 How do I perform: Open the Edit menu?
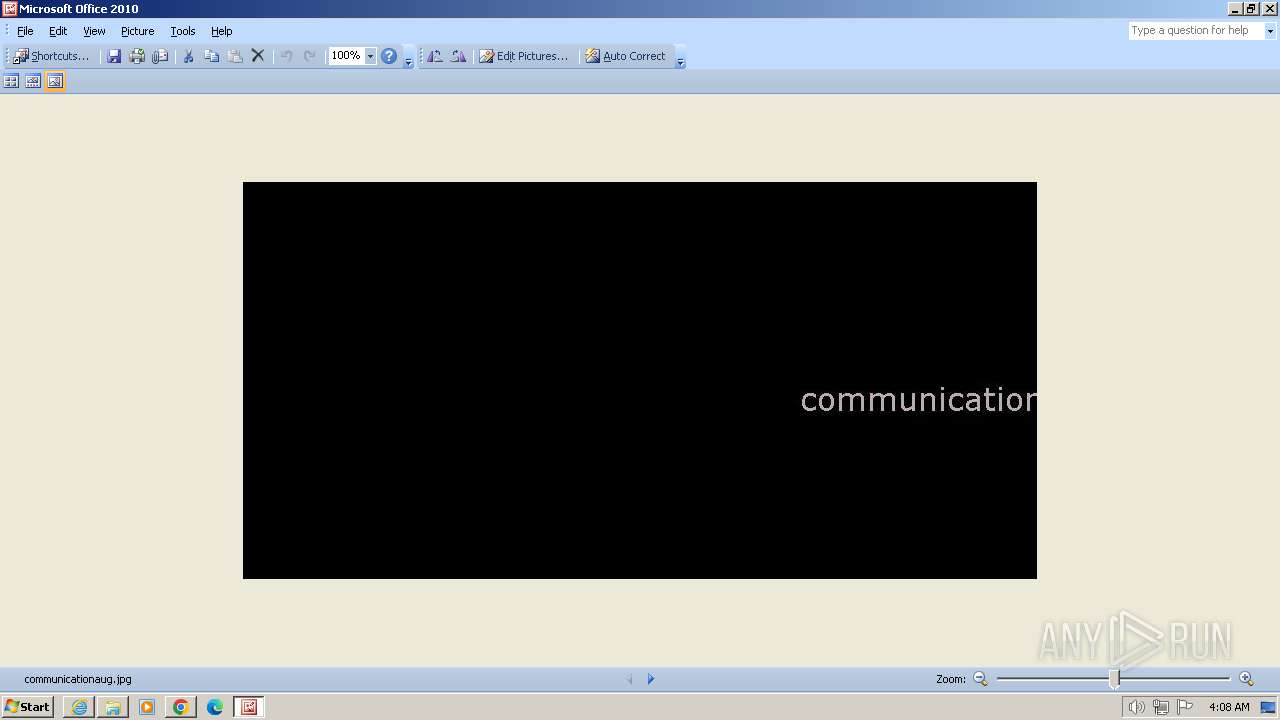tap(58, 31)
